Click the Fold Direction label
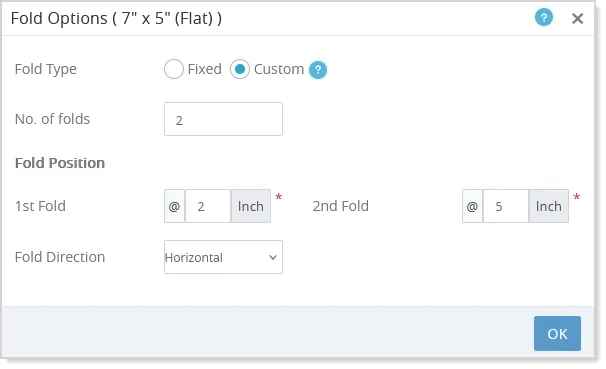This screenshot has height=369, width=606. tap(60, 257)
